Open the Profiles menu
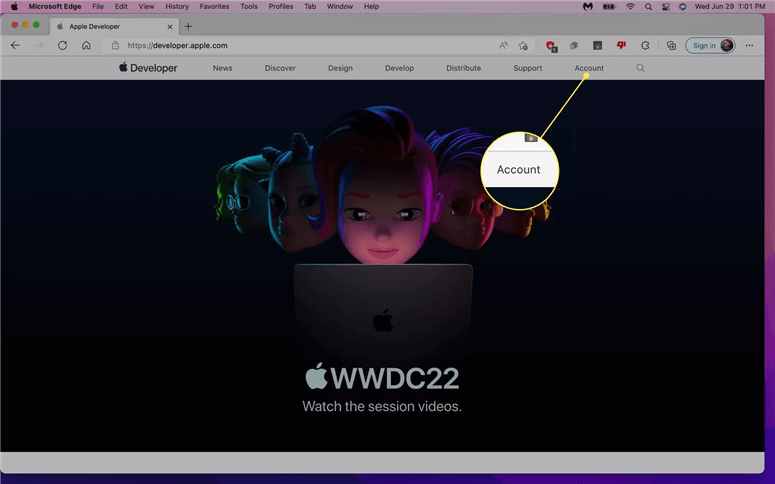This screenshot has height=484, width=775. coord(281,6)
